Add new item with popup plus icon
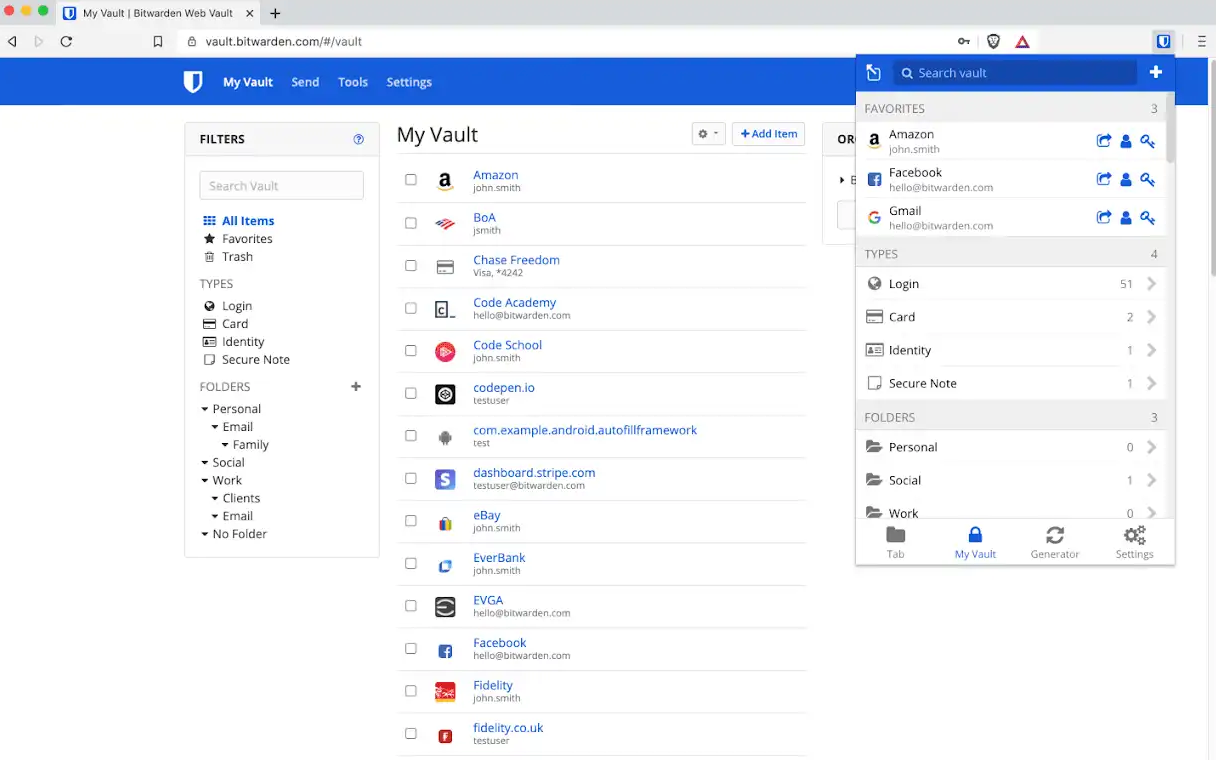 (1155, 72)
